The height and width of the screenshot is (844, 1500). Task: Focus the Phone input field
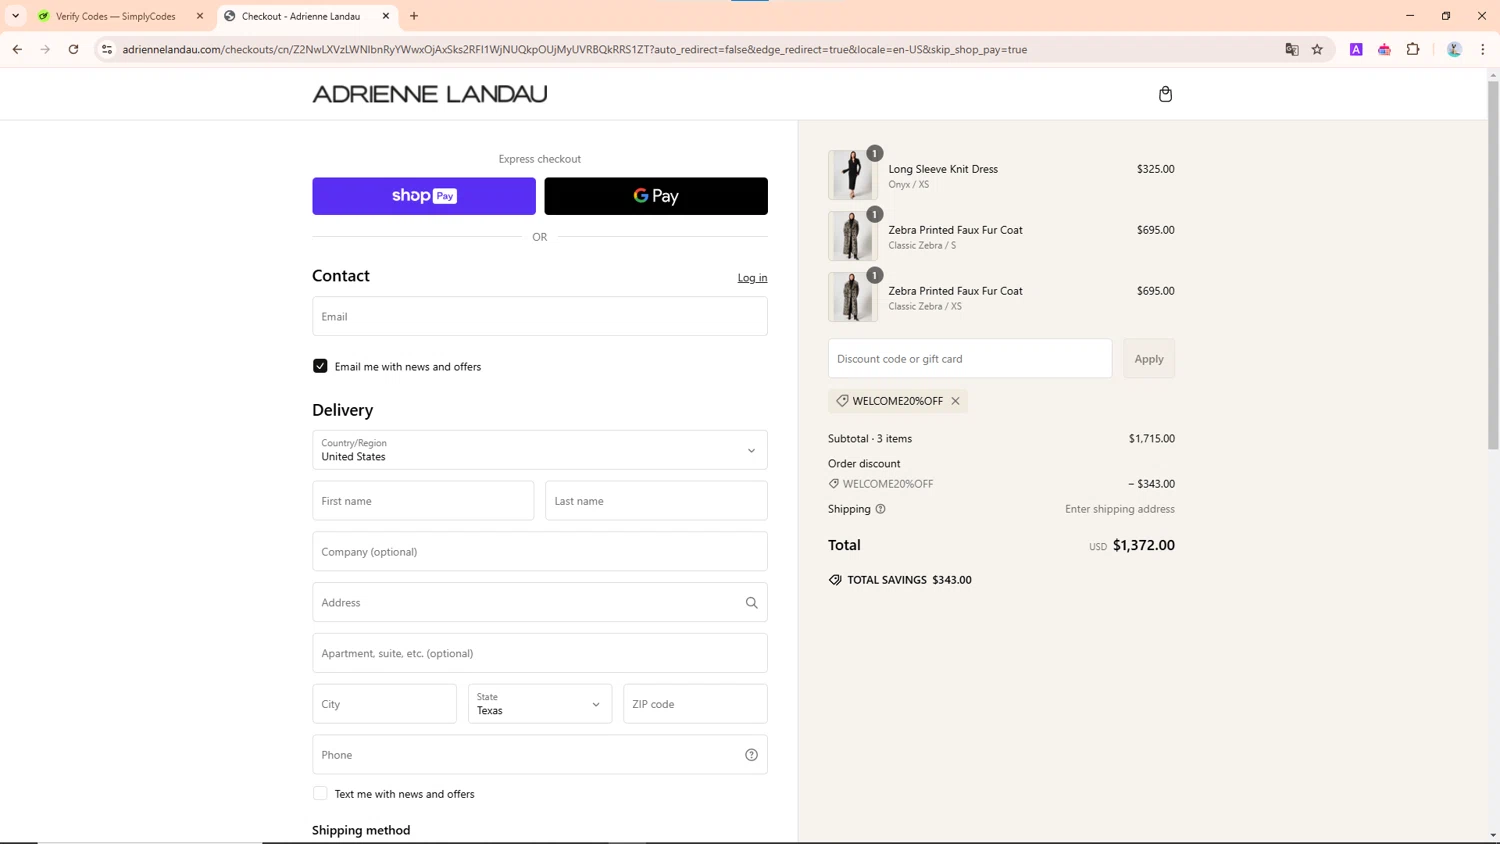pos(540,755)
